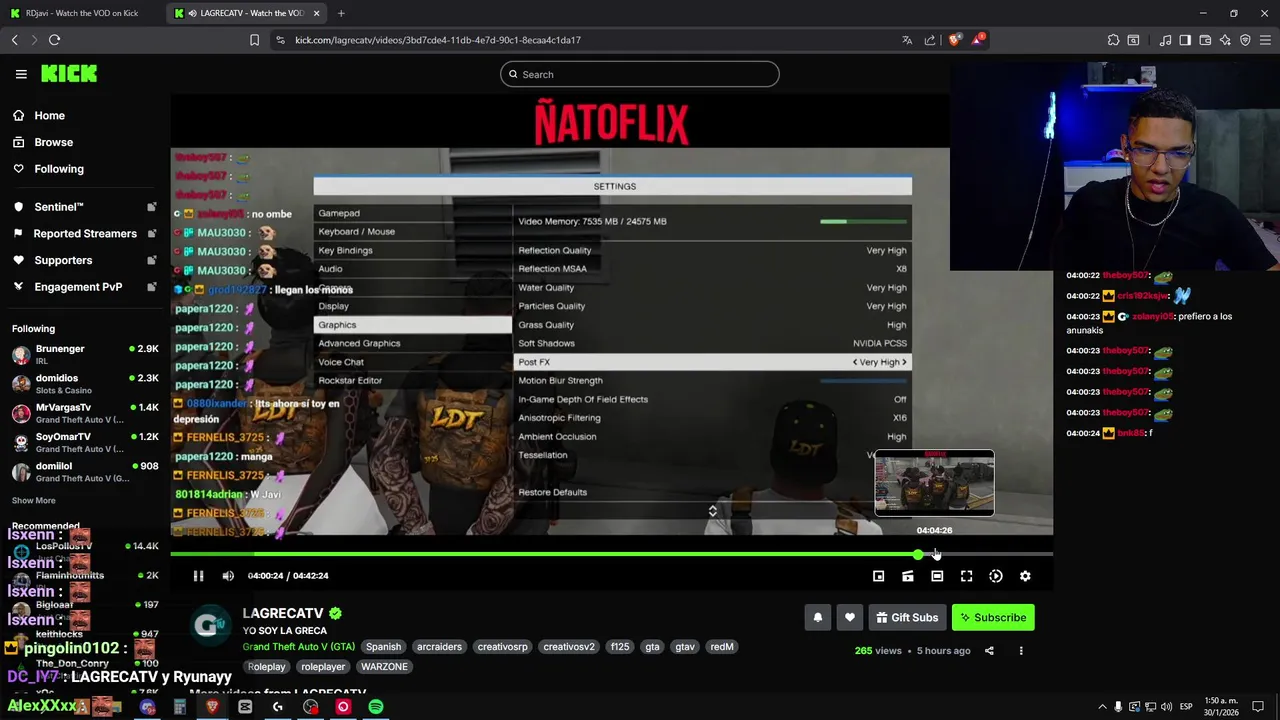Open Sentinel™ in the sidebar
Viewport: 1280px width, 720px height.
click(x=59, y=207)
